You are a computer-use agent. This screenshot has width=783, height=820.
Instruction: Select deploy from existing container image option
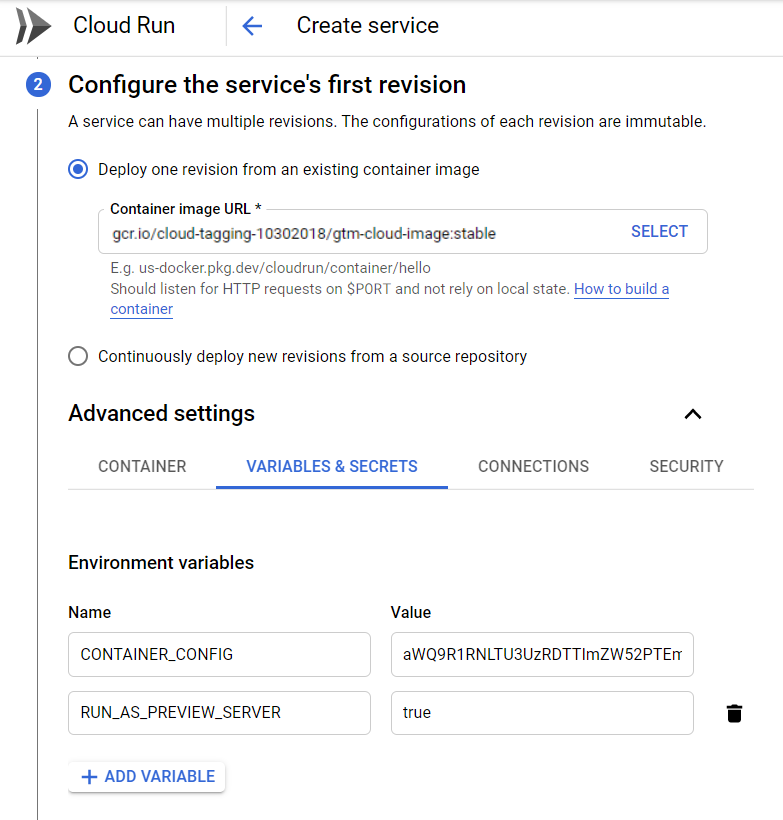coord(78,170)
